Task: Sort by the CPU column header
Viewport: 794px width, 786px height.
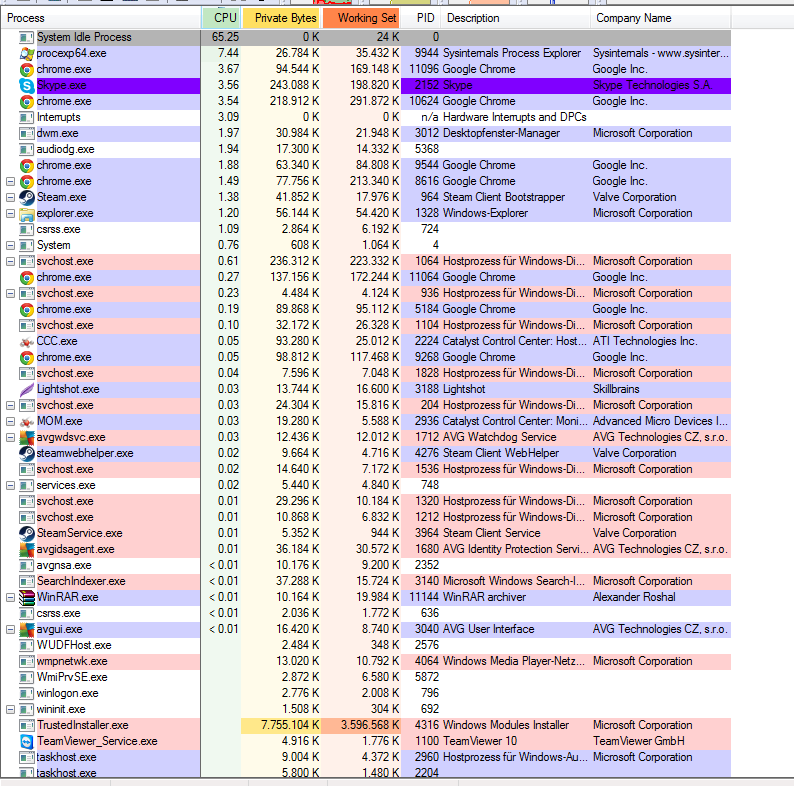Action: tap(221, 18)
